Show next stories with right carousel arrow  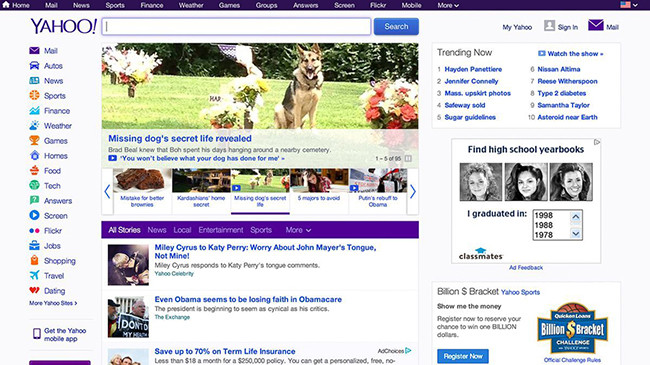click(413, 192)
